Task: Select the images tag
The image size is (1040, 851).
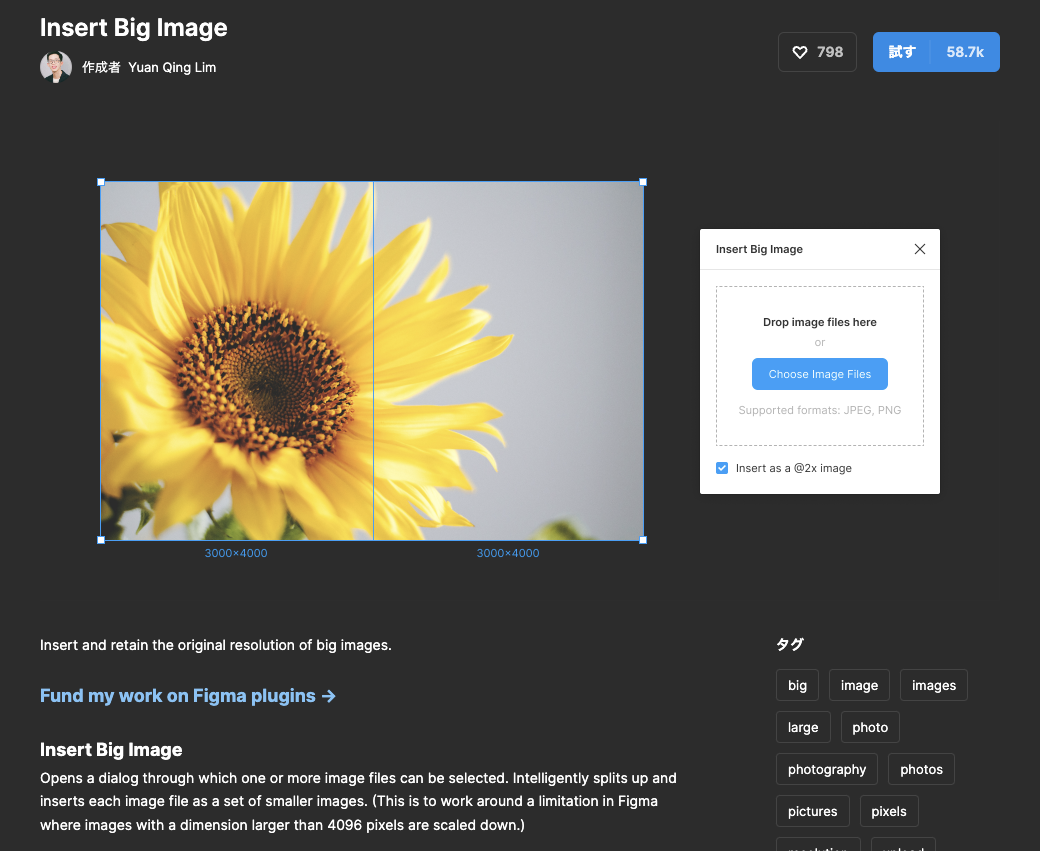Action: (x=933, y=685)
